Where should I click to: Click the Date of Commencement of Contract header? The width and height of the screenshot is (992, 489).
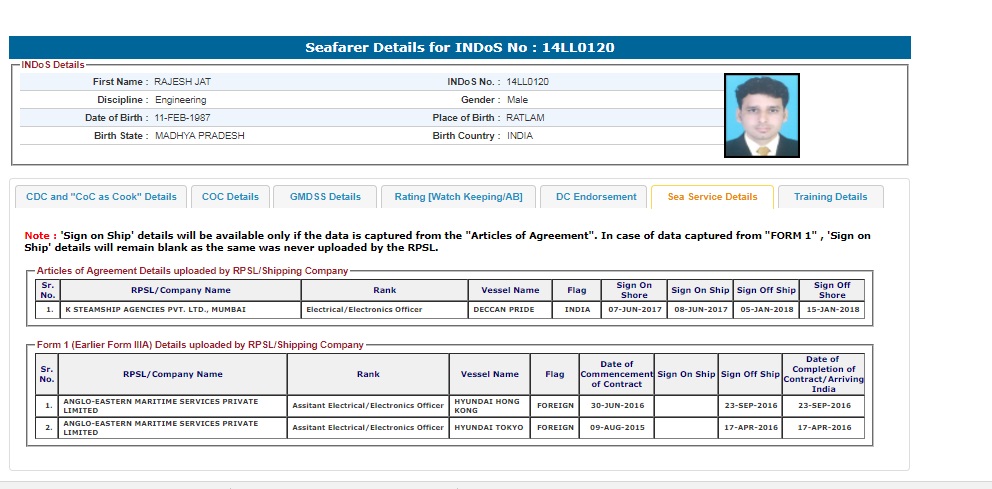pos(616,374)
